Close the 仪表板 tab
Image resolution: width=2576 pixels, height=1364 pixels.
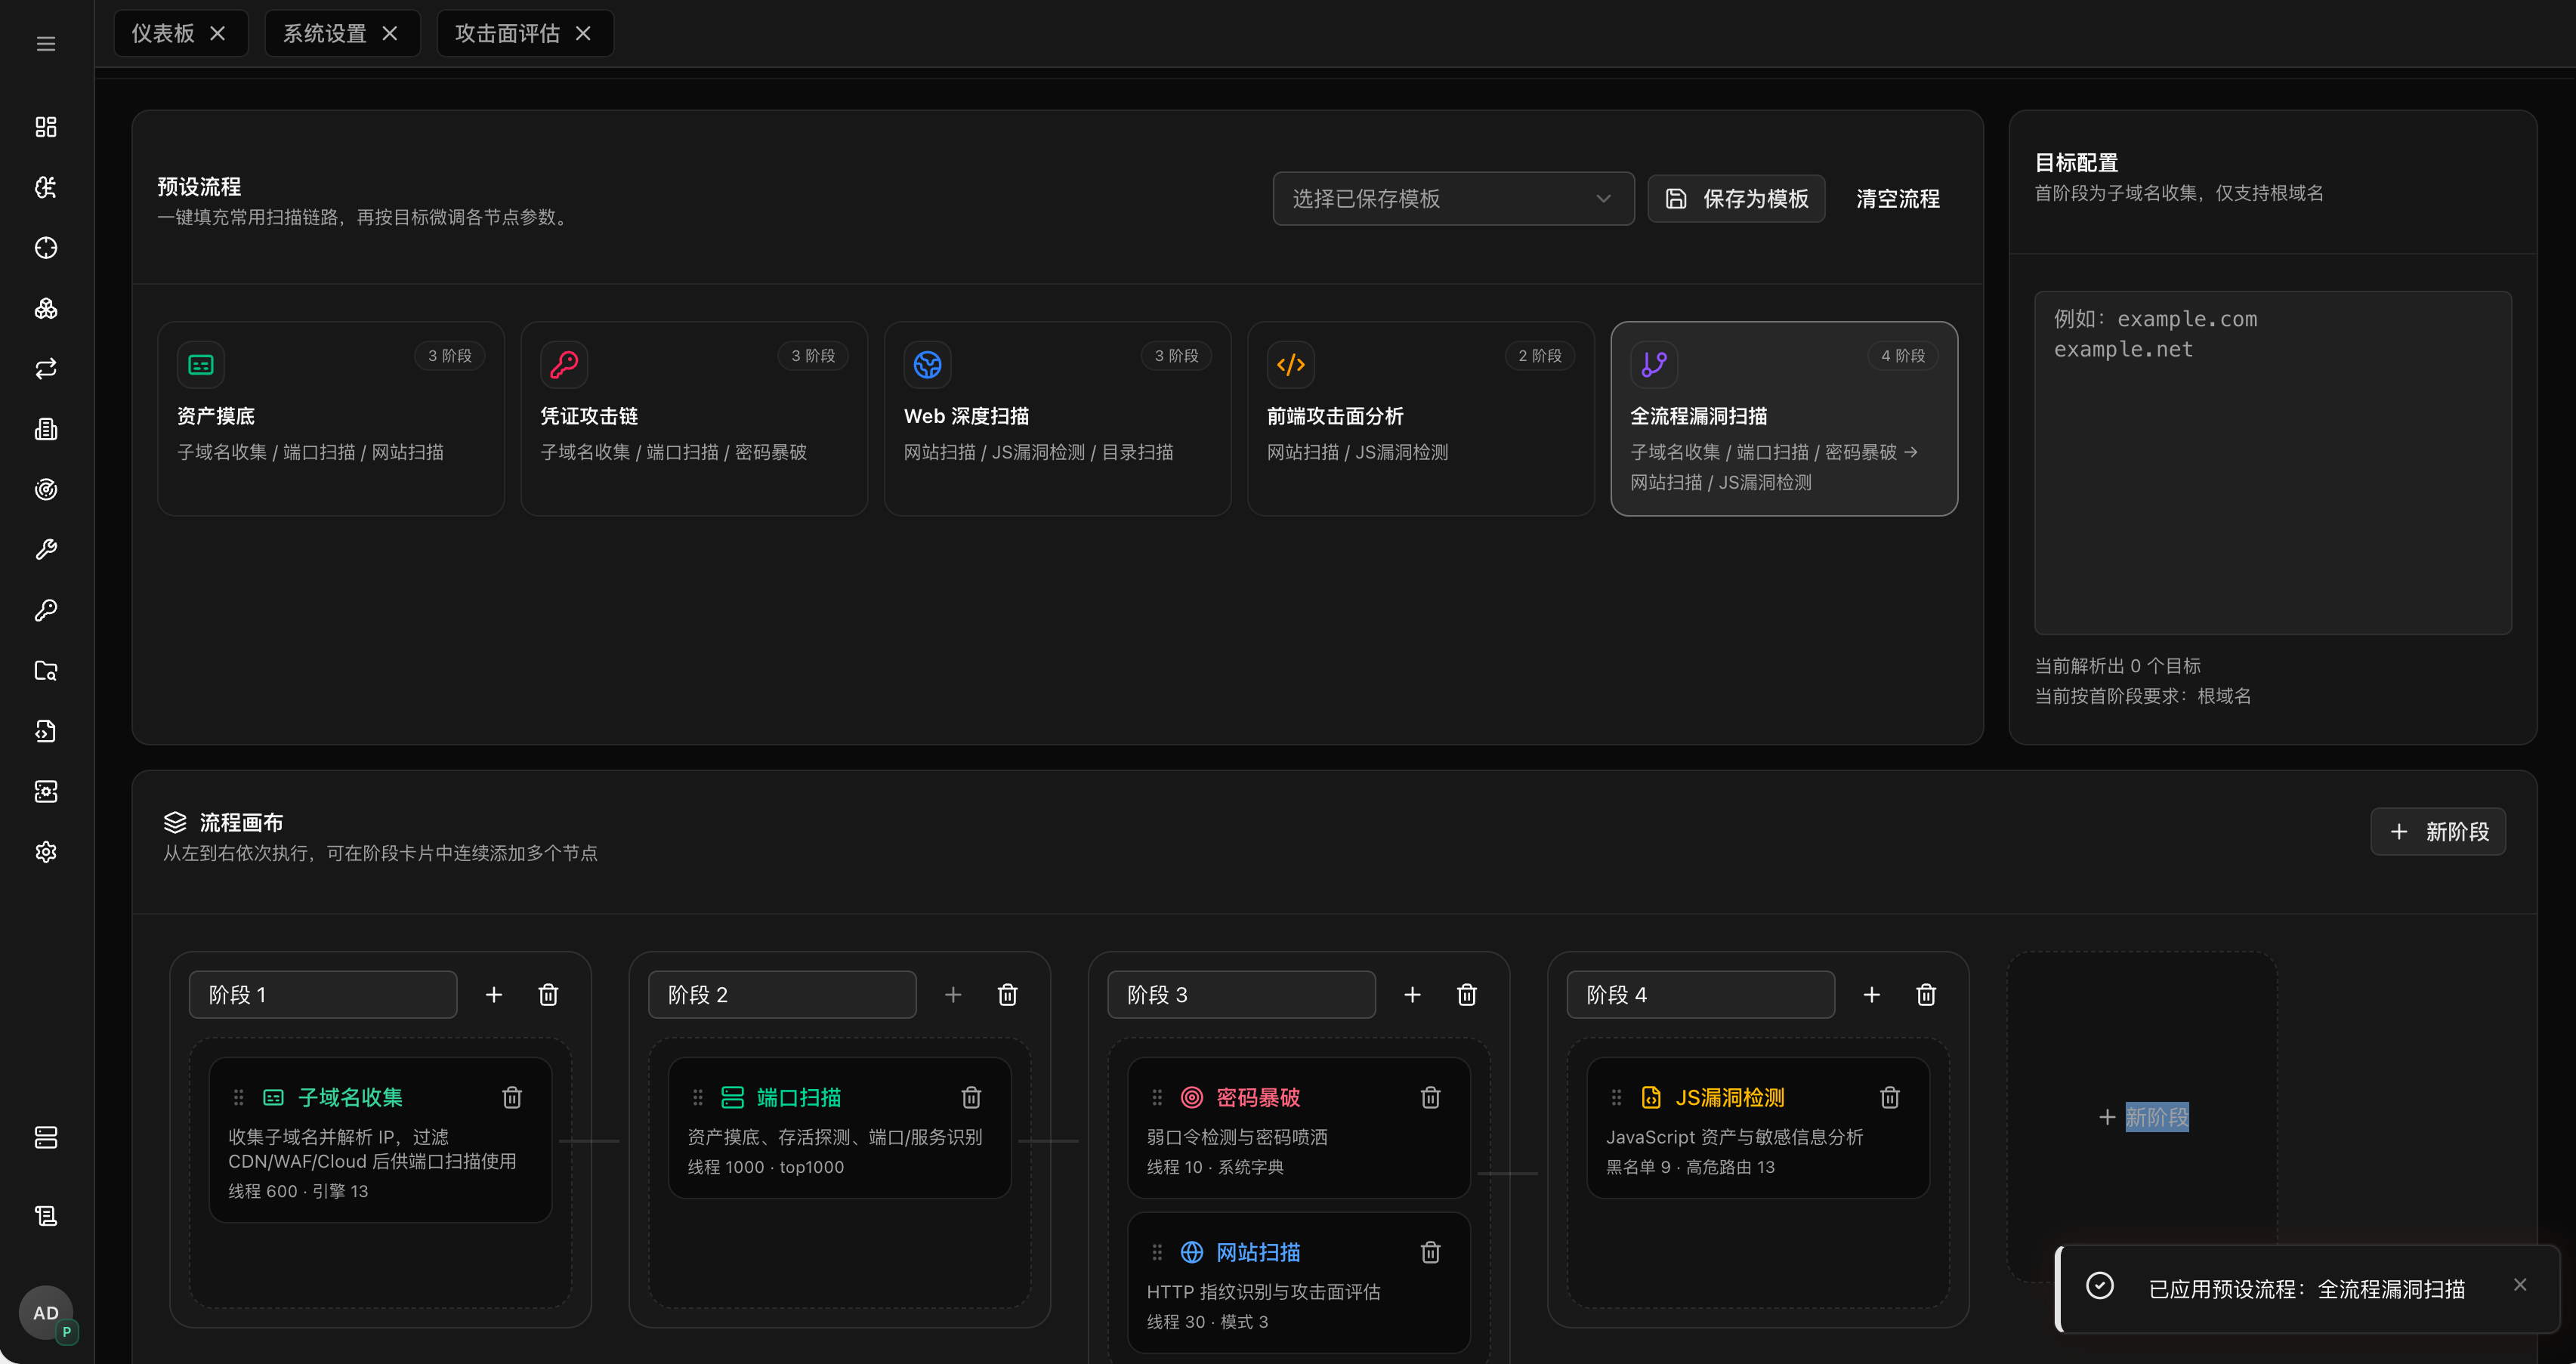(x=217, y=34)
